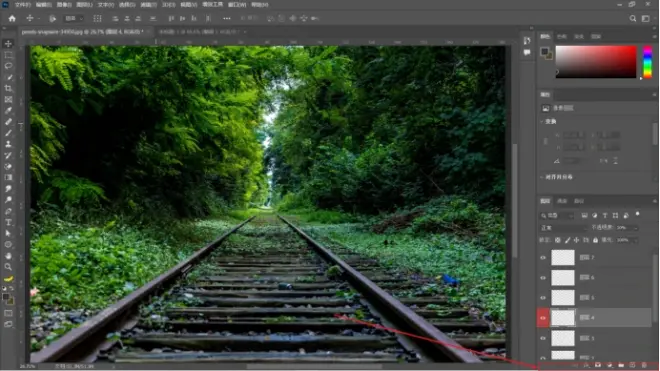This screenshot has height=371, width=660.
Task: Select the Eyedropper tool
Action: point(8,111)
